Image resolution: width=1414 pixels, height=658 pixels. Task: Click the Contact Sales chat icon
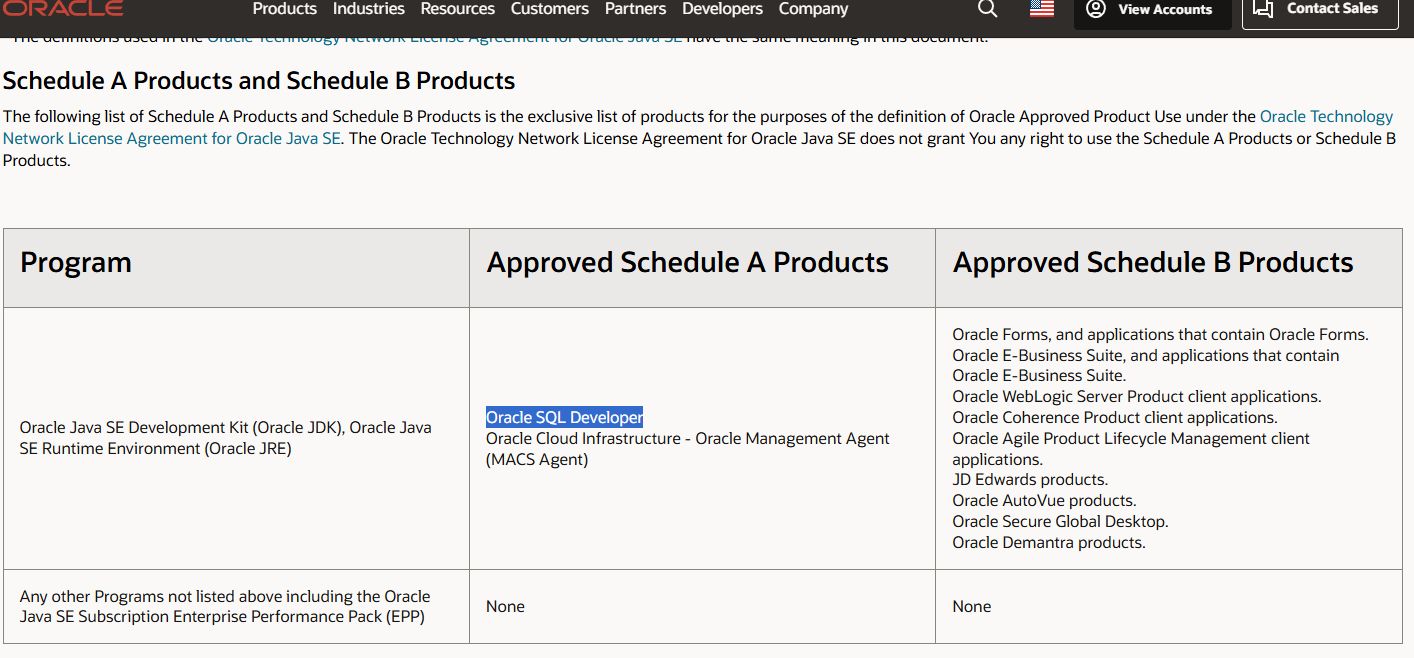(x=1263, y=8)
